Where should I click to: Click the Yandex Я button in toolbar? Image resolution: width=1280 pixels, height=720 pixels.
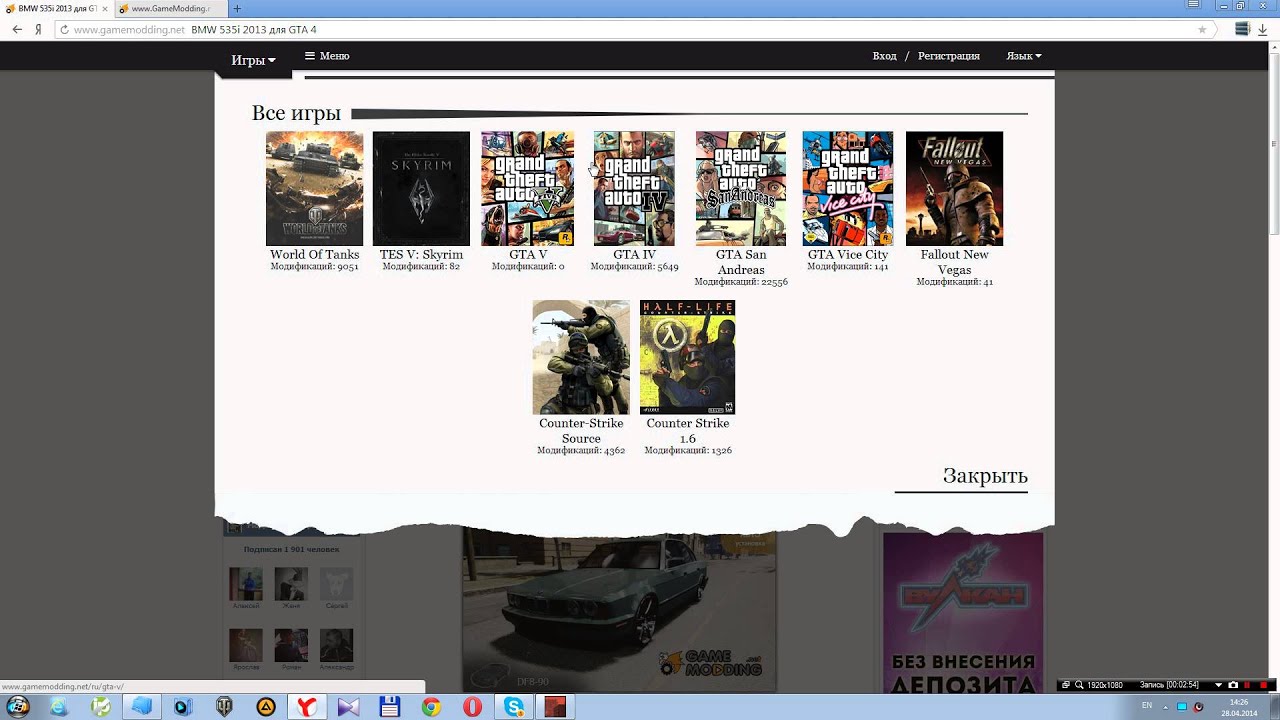coord(38,30)
